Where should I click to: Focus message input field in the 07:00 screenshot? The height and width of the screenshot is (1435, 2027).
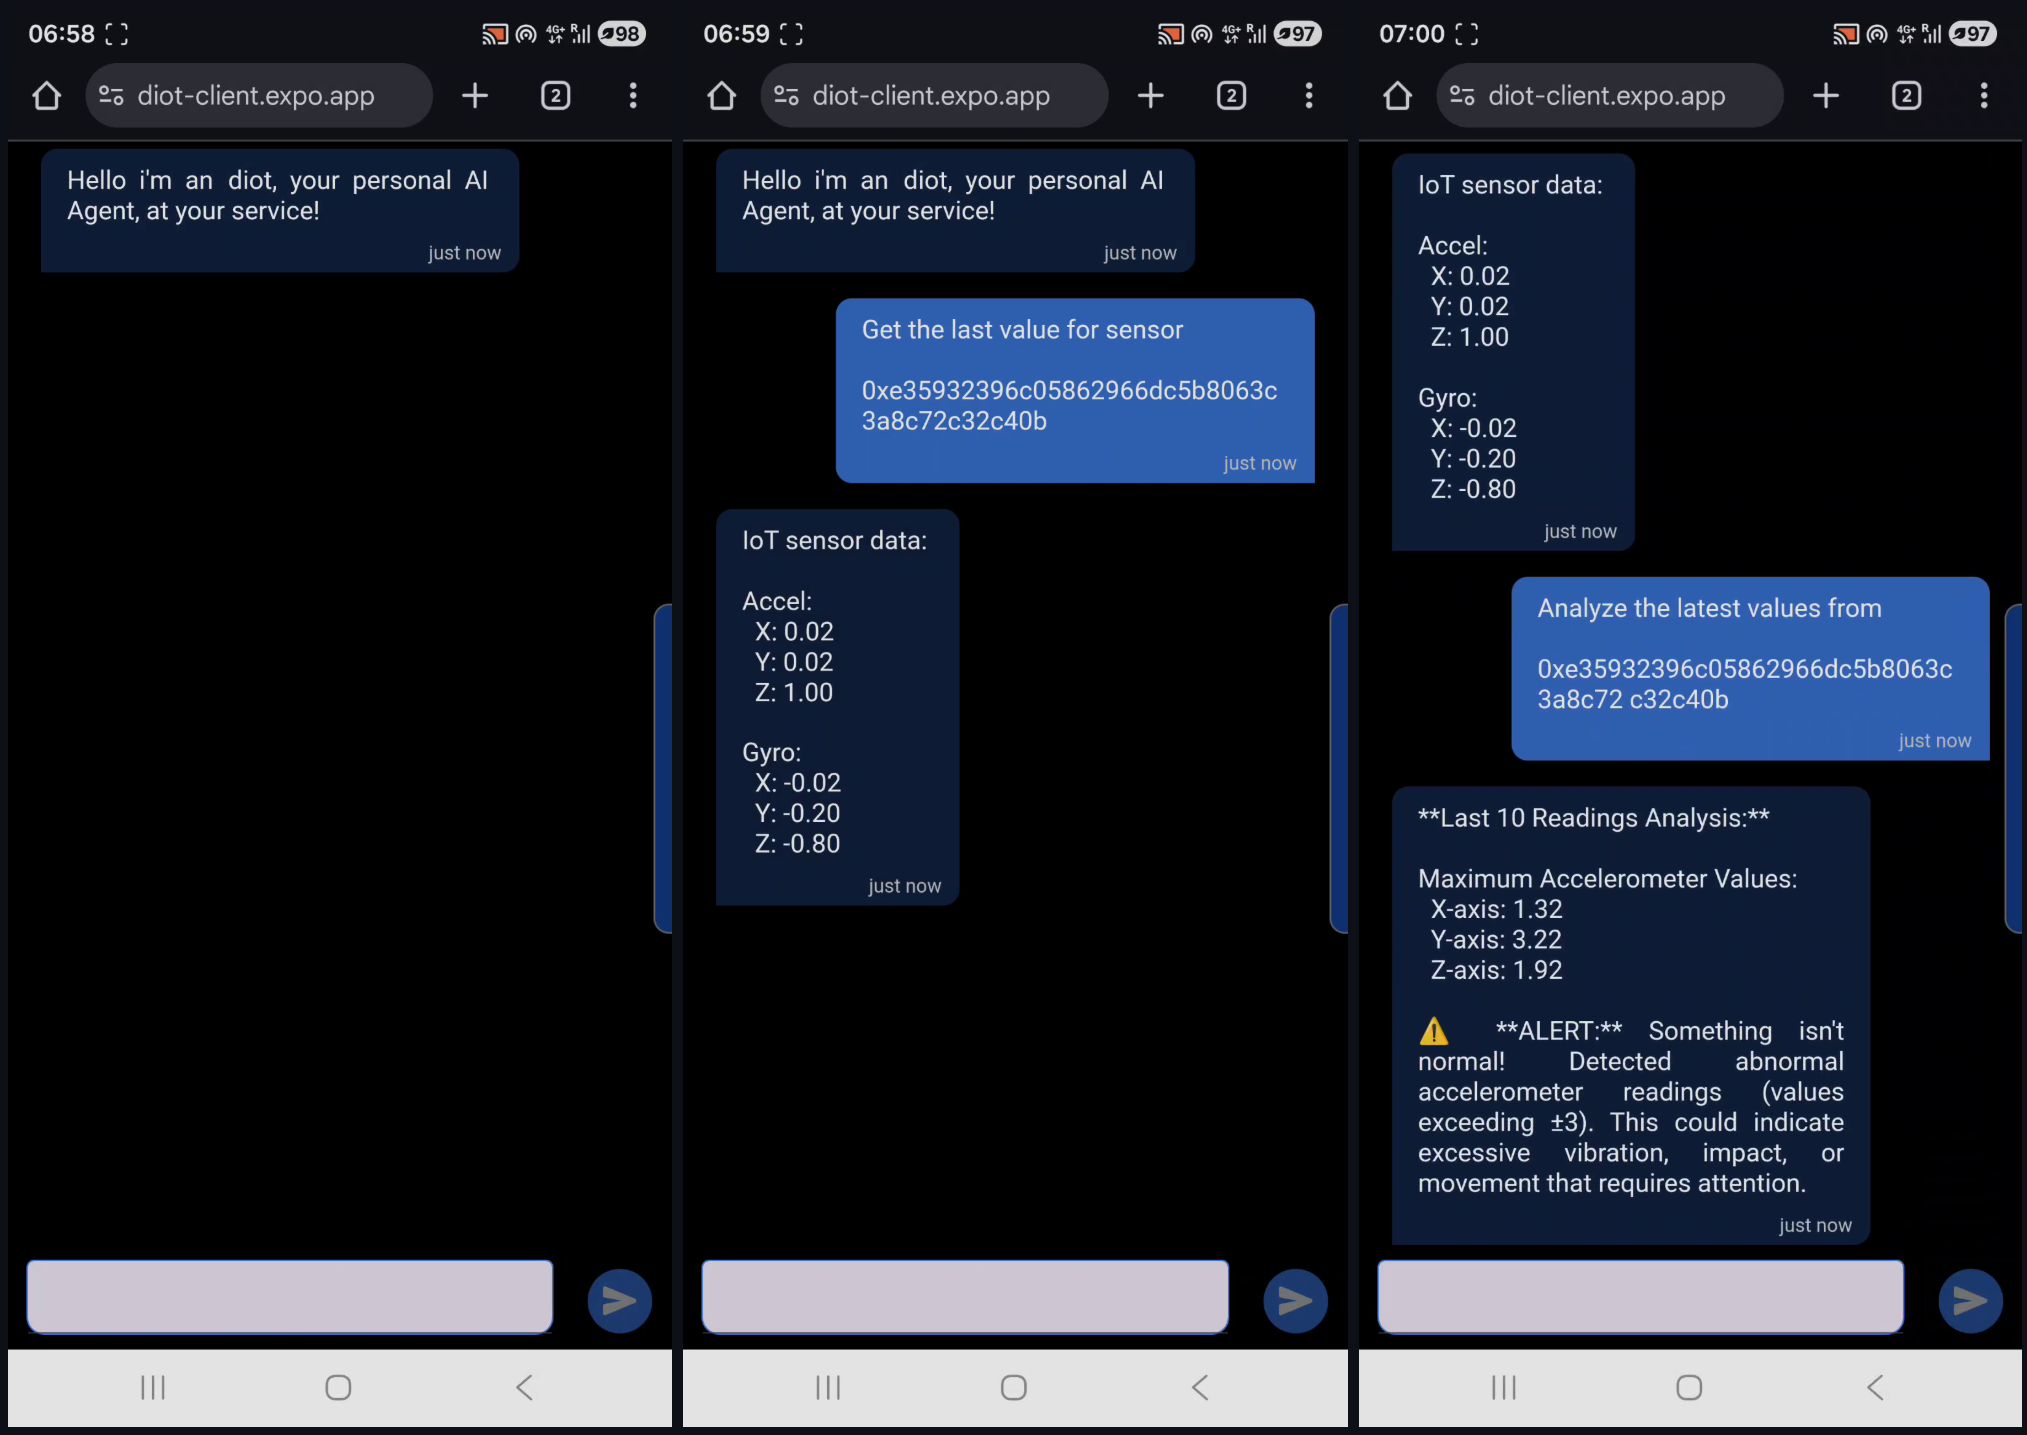pos(1640,1296)
